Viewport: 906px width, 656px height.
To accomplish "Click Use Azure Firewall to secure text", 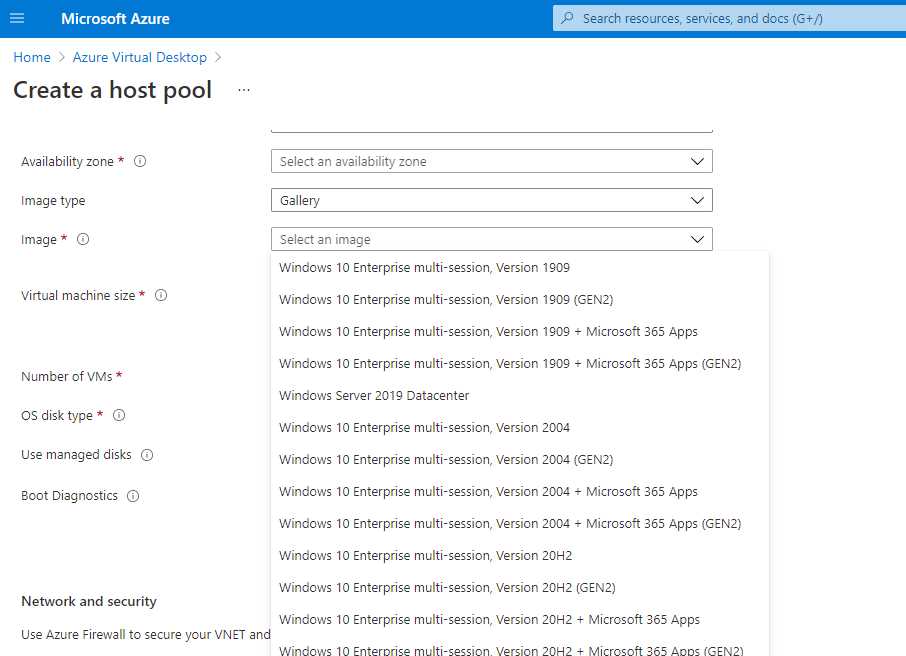I will click(146, 635).
